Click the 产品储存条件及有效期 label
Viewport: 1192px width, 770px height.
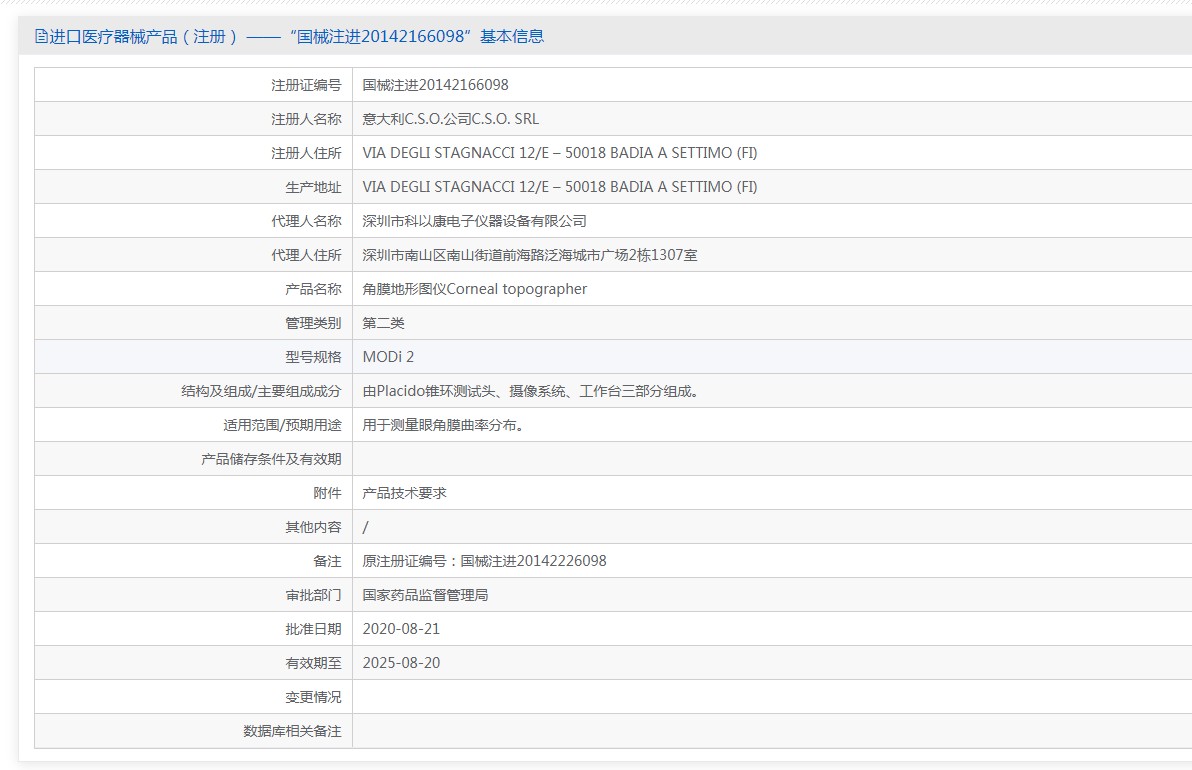[x=271, y=459]
